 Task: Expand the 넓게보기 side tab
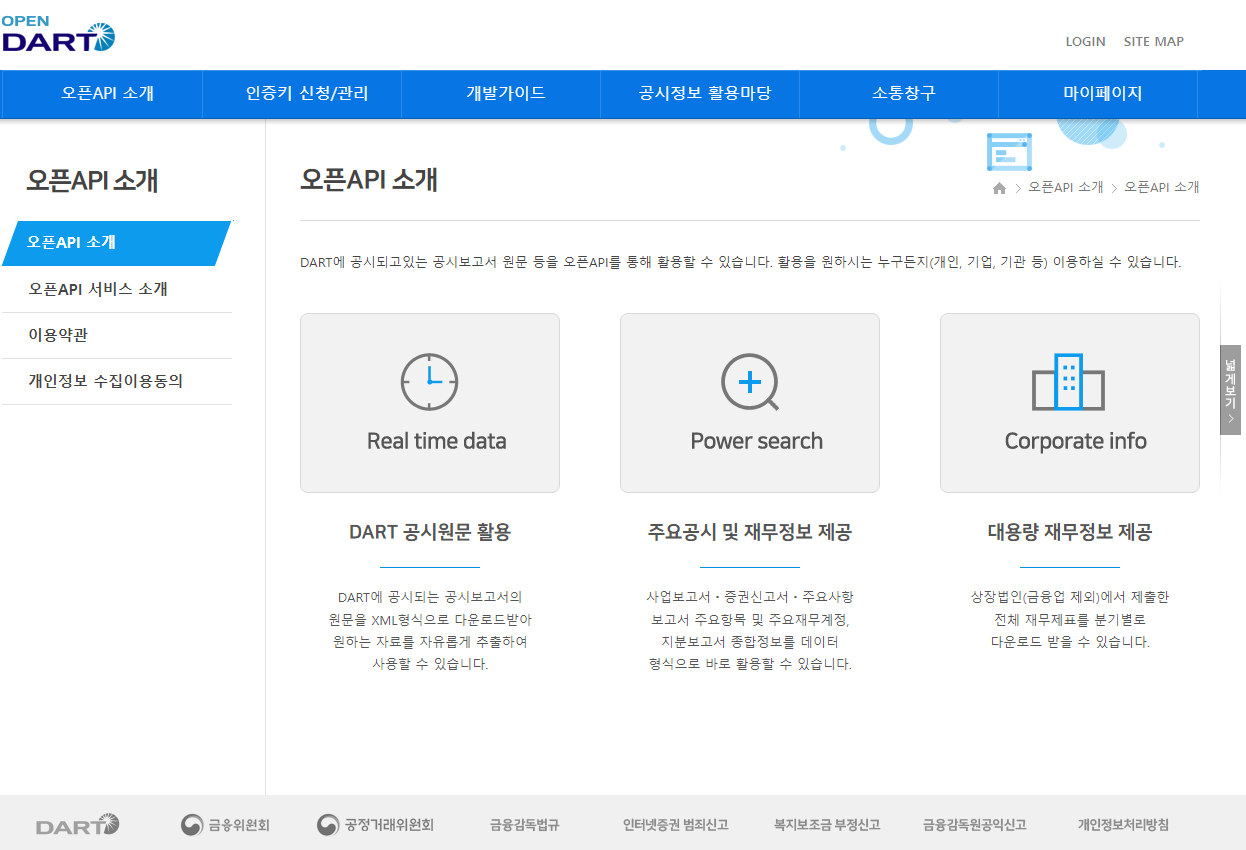coord(1230,390)
